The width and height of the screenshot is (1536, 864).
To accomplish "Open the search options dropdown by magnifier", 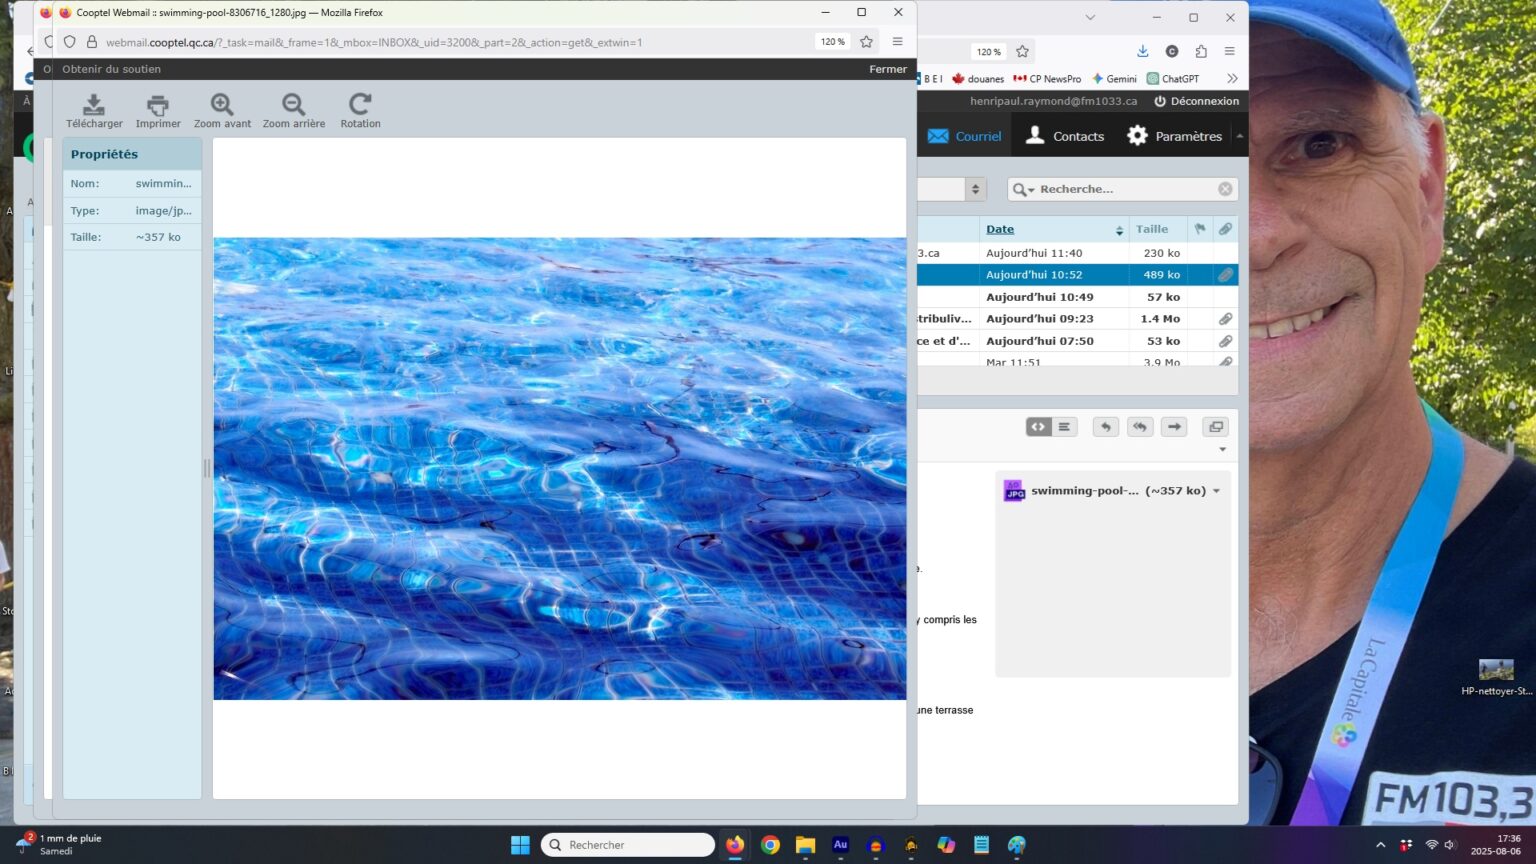I will pos(1023,190).
